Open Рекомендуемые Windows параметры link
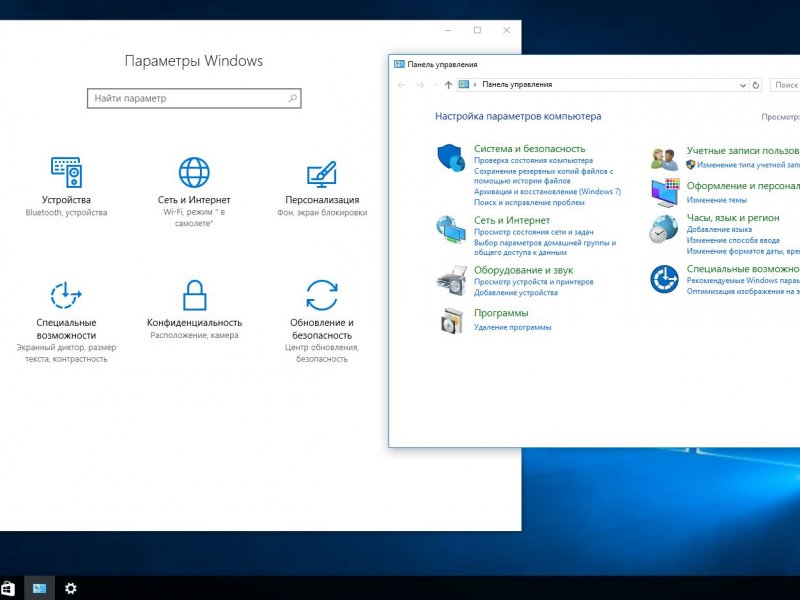 point(743,281)
